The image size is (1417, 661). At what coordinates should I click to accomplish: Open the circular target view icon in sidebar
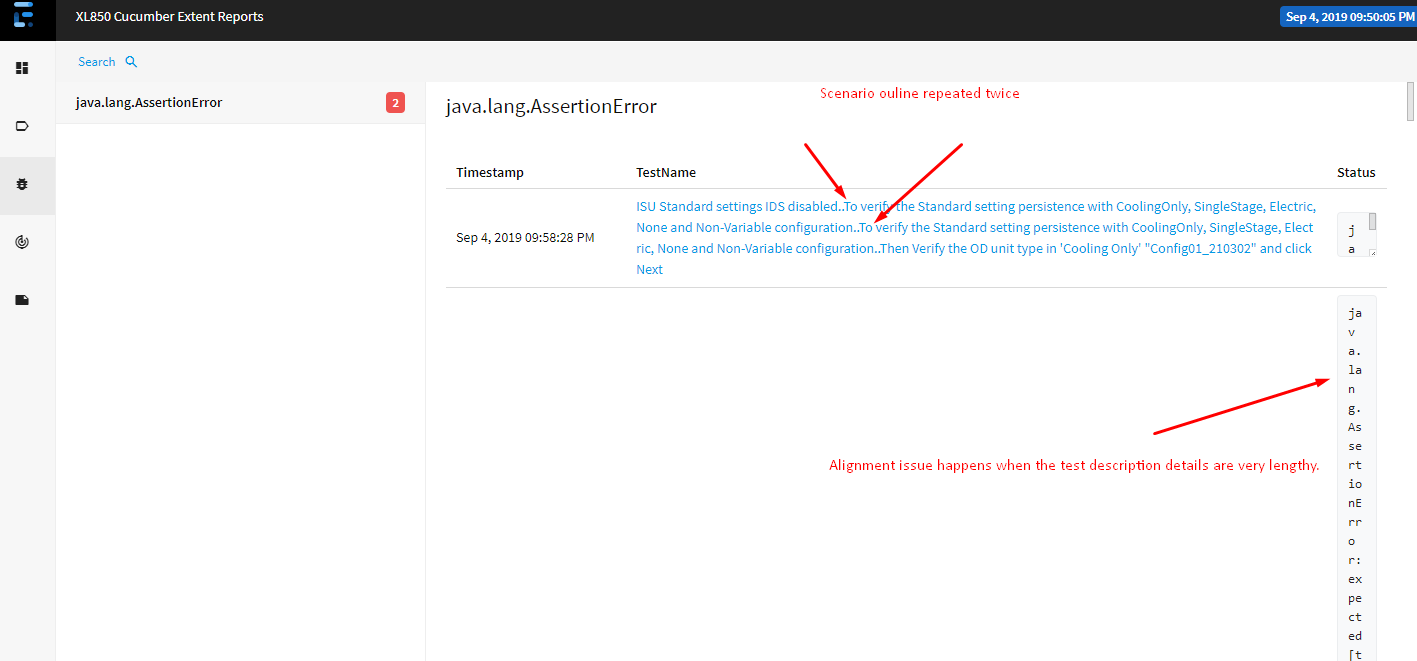click(22, 242)
